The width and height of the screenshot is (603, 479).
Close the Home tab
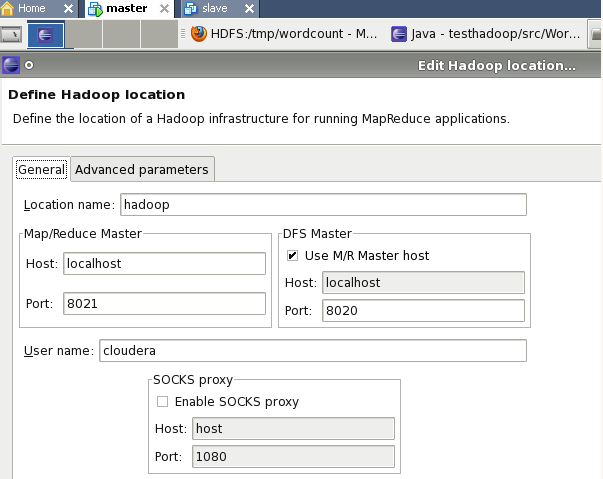pyautogui.click(x=69, y=8)
